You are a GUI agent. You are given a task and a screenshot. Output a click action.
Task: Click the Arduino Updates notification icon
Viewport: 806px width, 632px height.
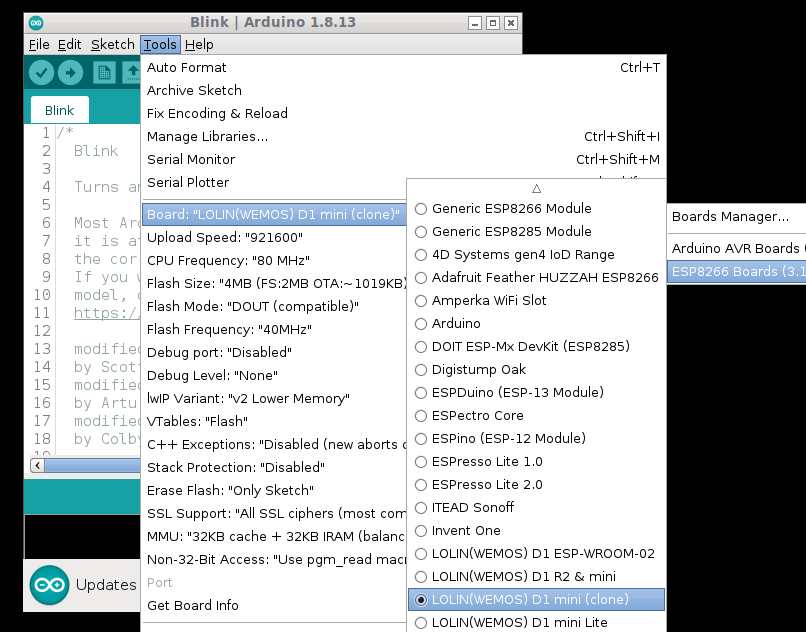(x=49, y=585)
